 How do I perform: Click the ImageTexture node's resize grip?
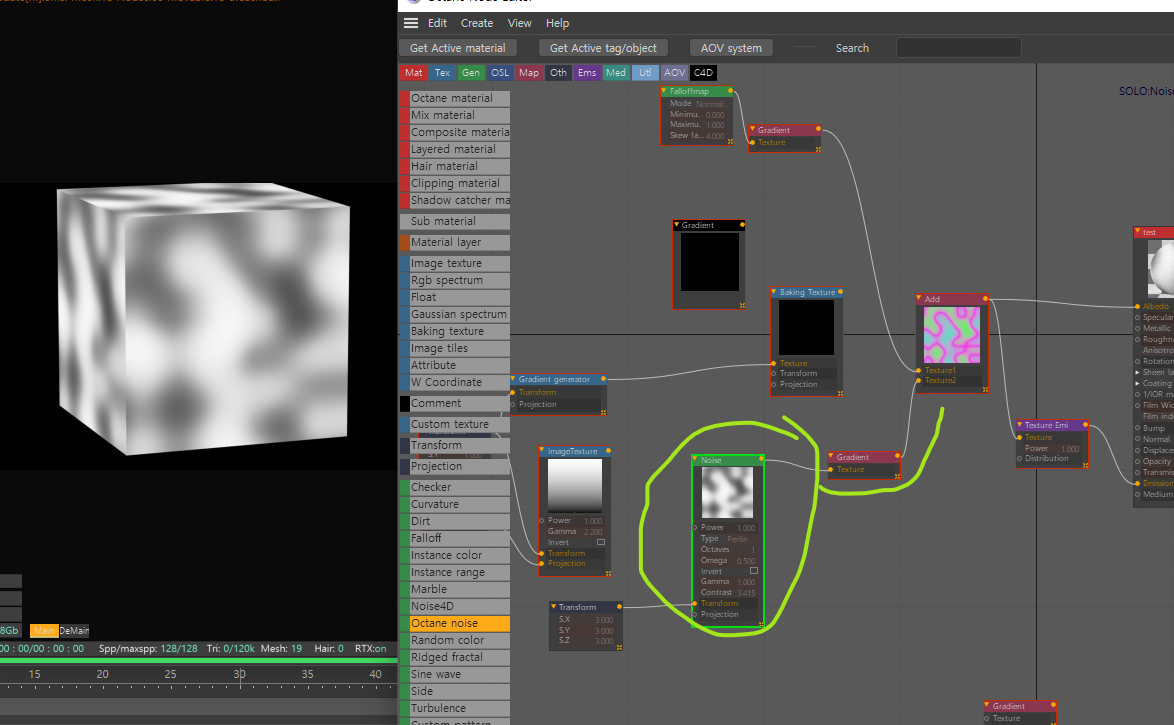(608, 574)
